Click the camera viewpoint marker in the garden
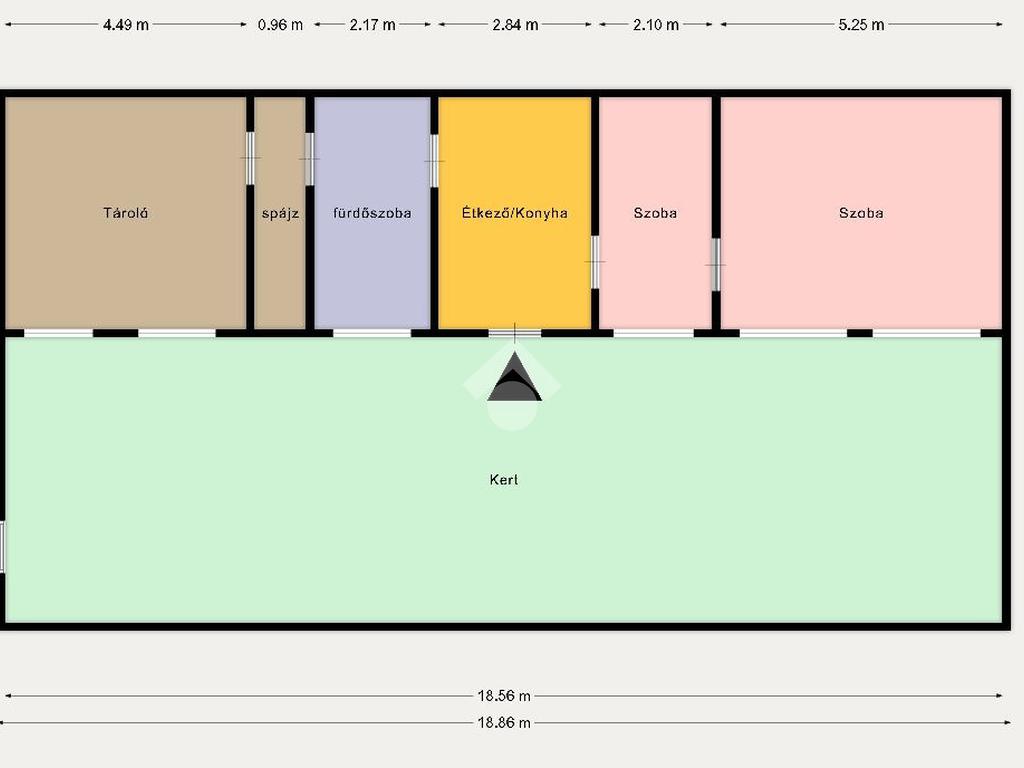 click(514, 381)
